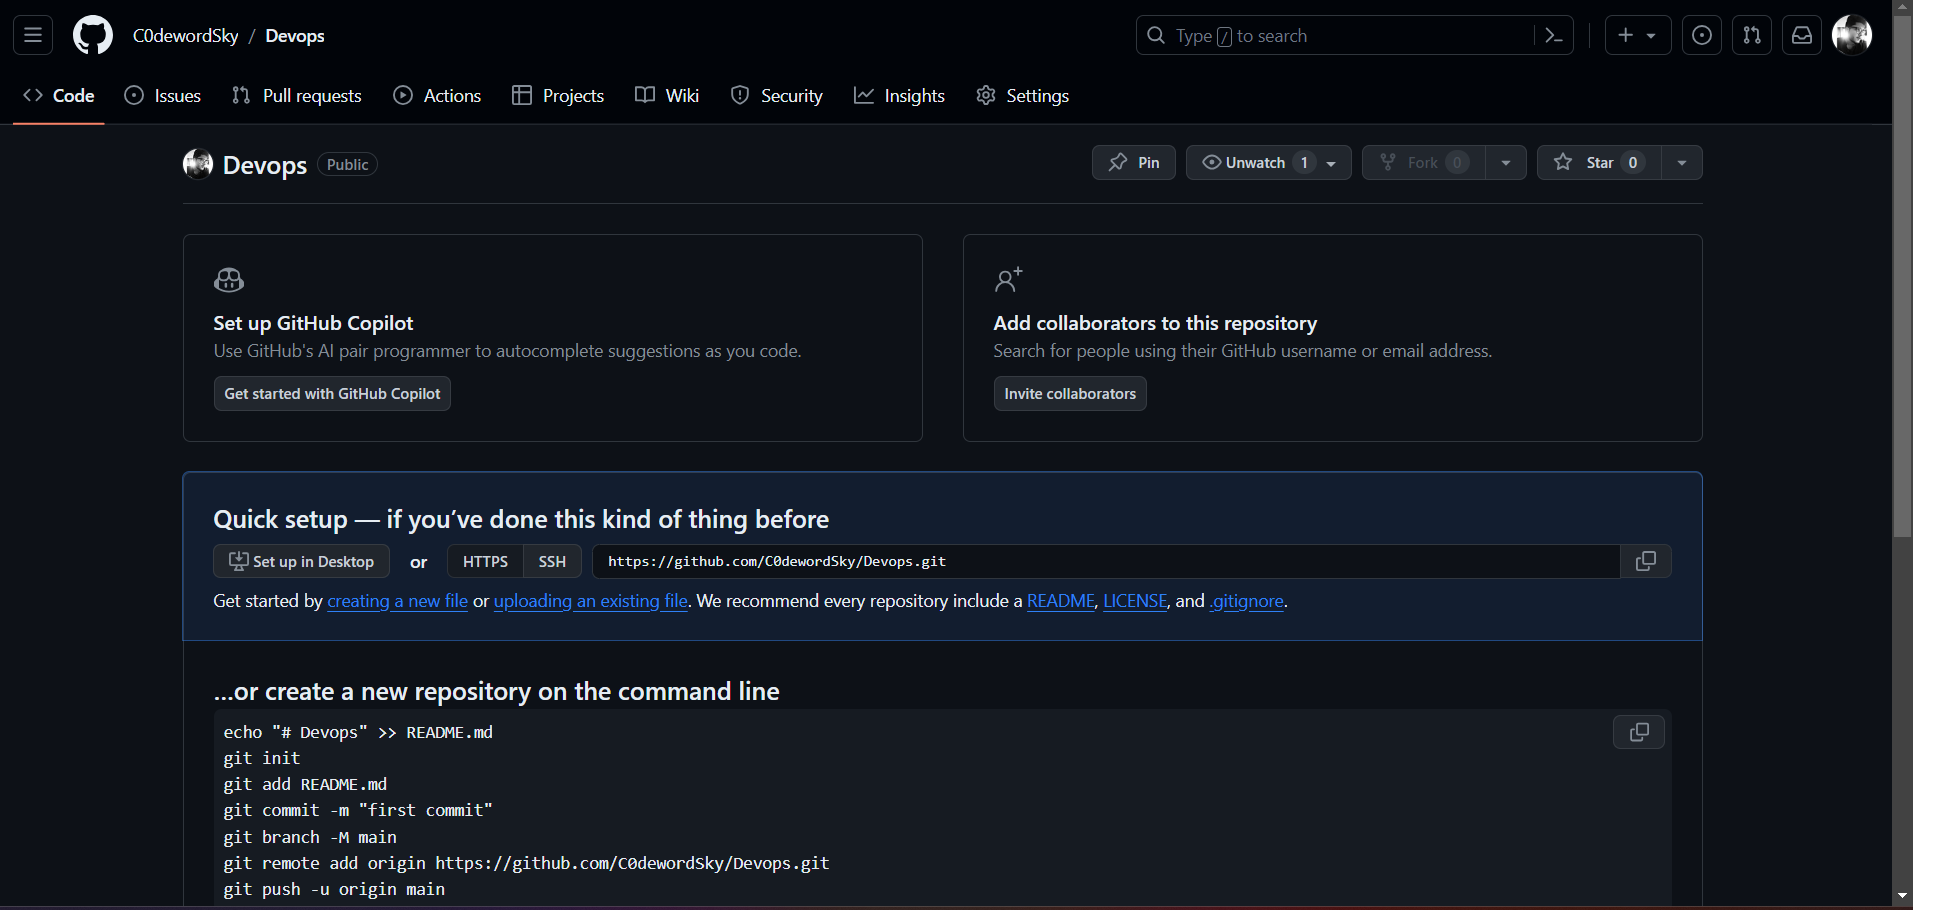Click the repository URL field
1945x910 pixels.
(x=1106, y=561)
